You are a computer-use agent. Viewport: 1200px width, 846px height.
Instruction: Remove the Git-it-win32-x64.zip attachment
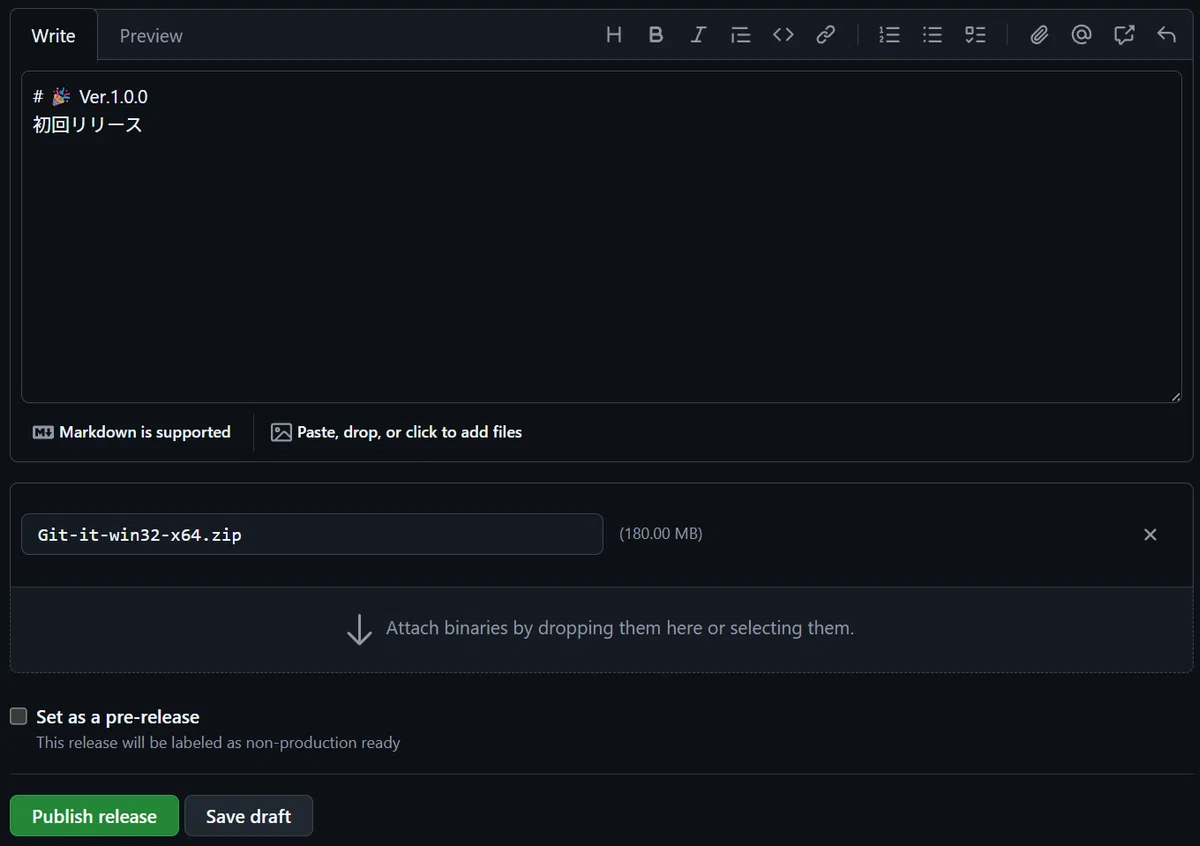click(x=1150, y=534)
